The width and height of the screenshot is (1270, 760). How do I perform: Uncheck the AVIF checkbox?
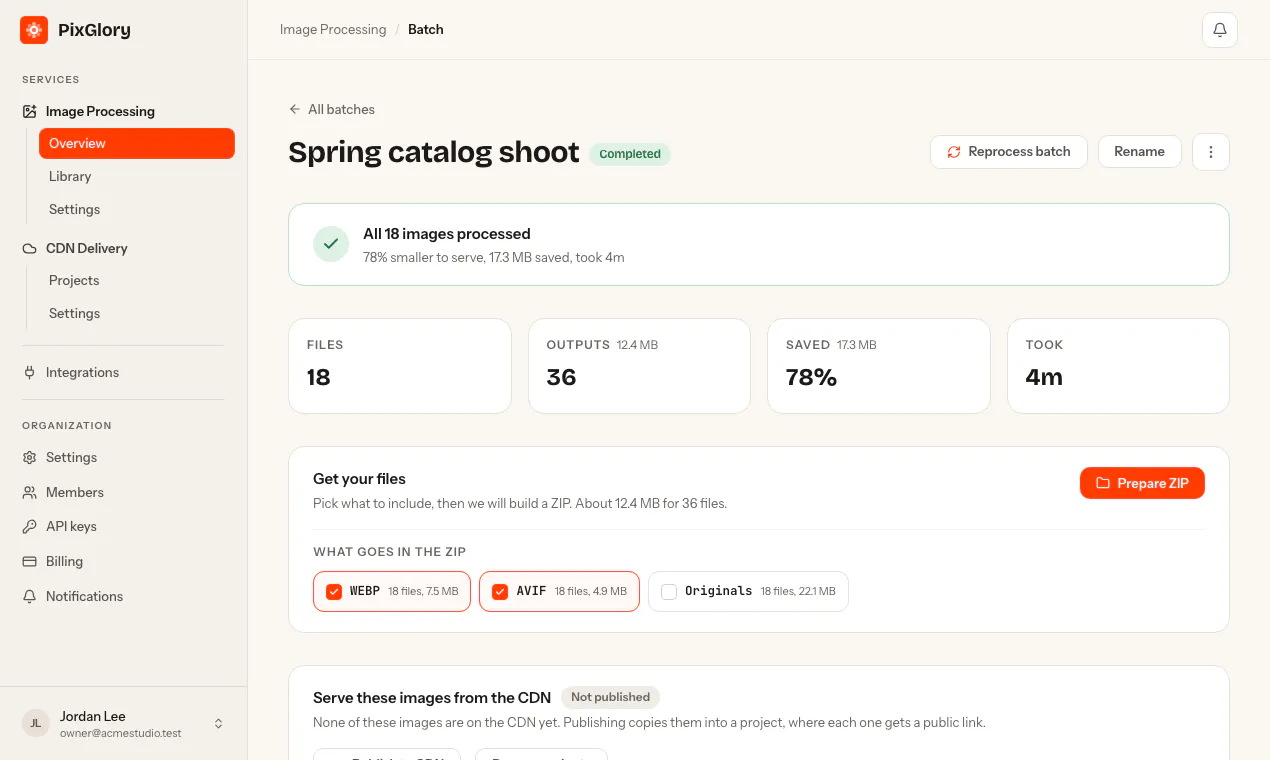[500, 591]
